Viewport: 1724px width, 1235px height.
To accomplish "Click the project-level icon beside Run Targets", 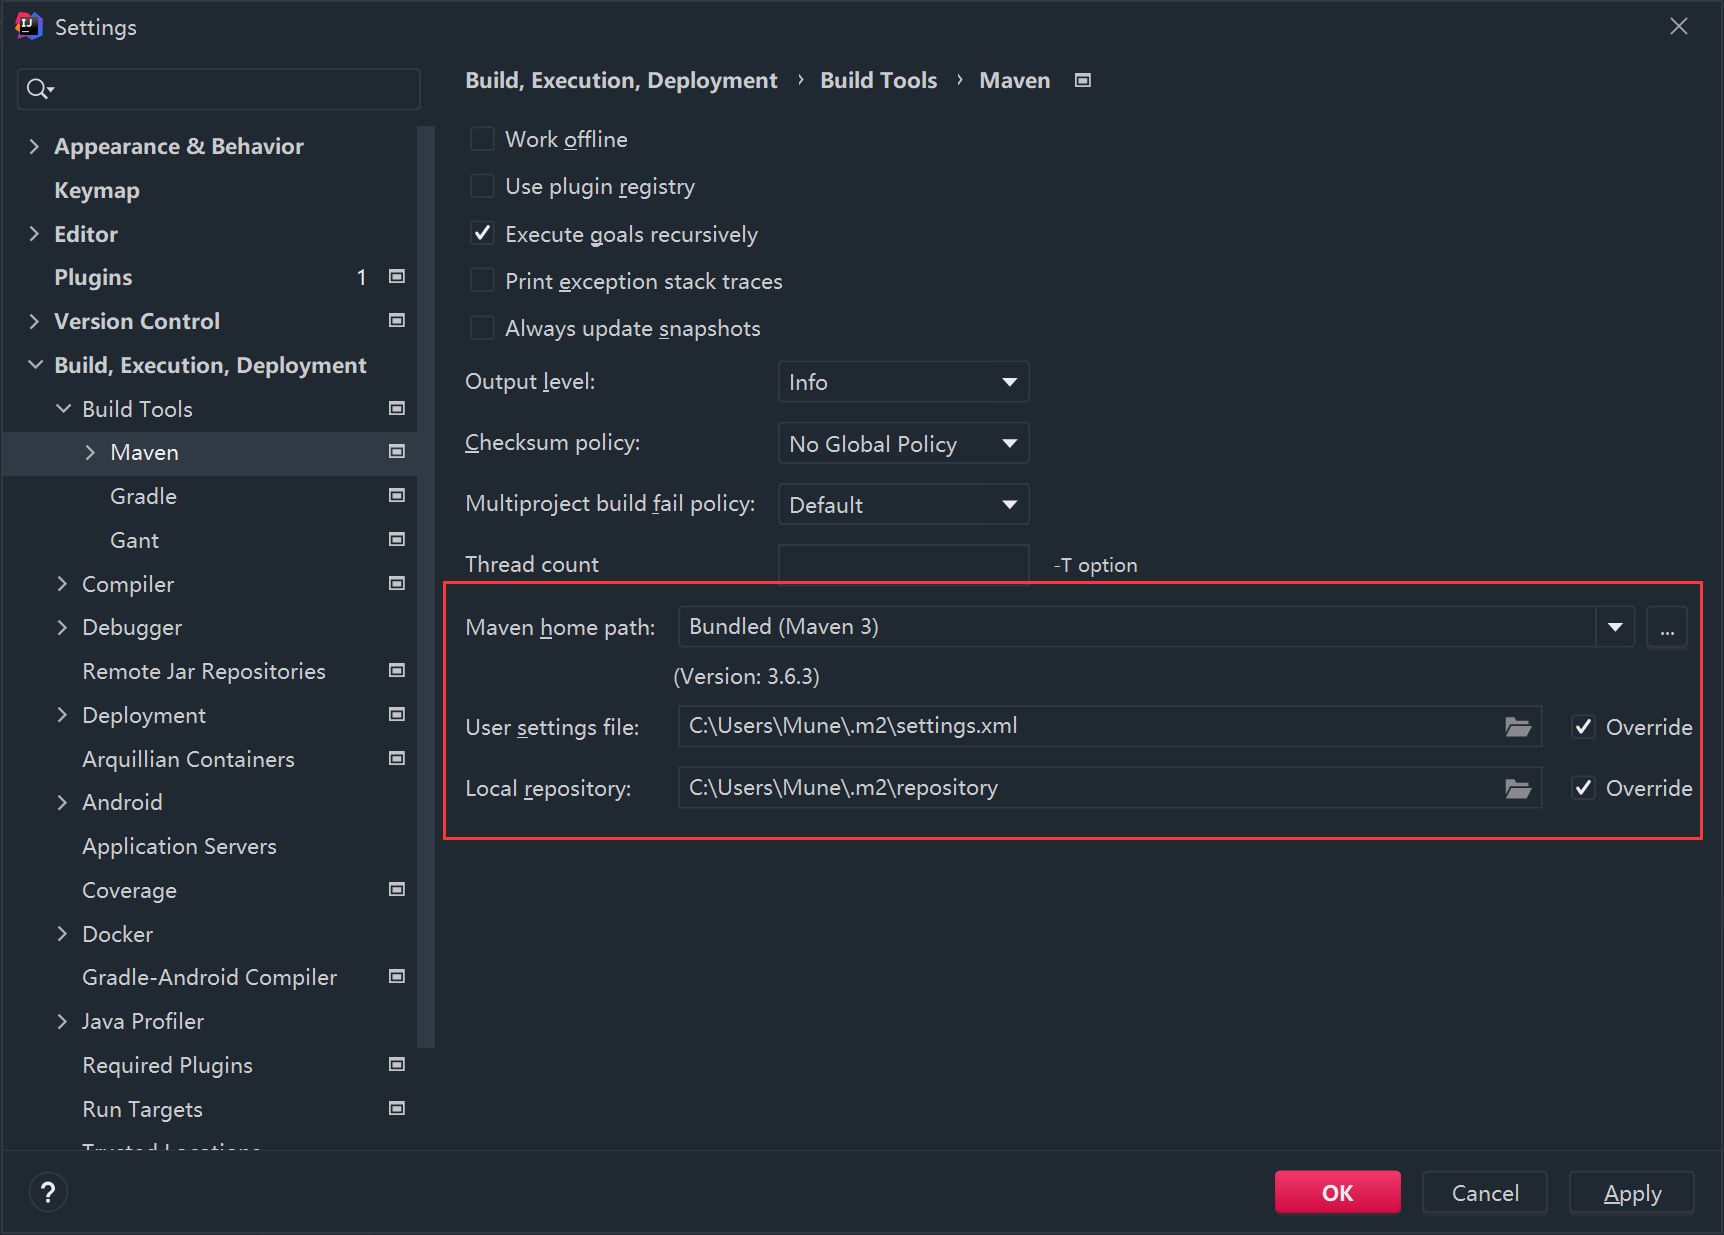I will click(x=397, y=1109).
